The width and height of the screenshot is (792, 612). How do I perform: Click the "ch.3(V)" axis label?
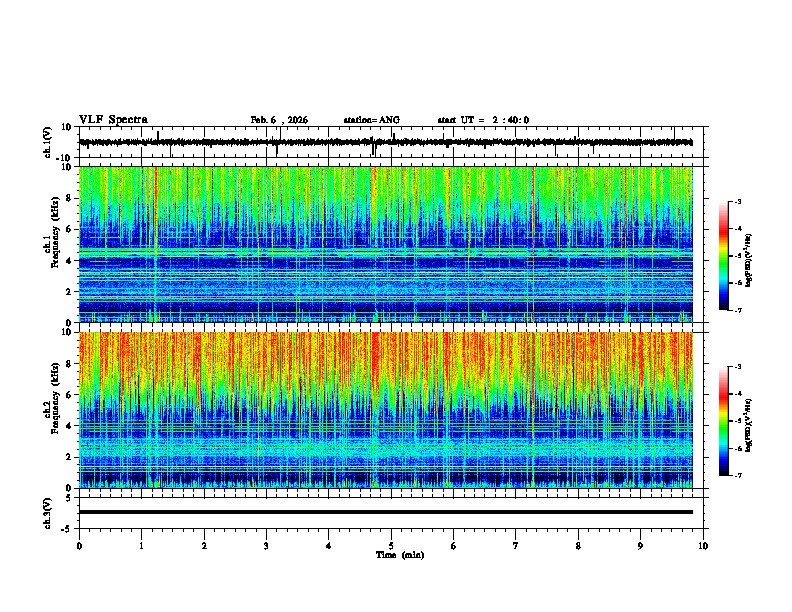click(48, 513)
